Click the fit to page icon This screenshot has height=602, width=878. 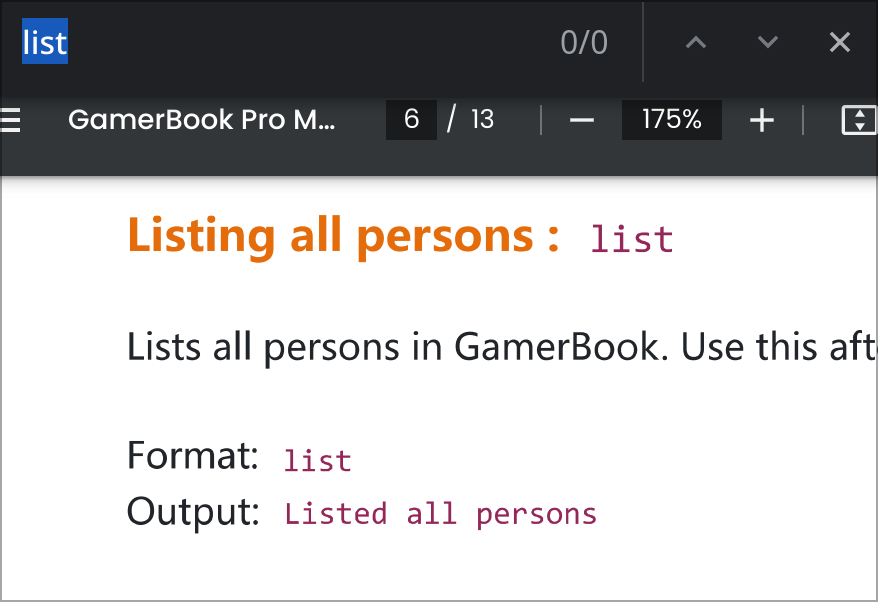(x=859, y=120)
